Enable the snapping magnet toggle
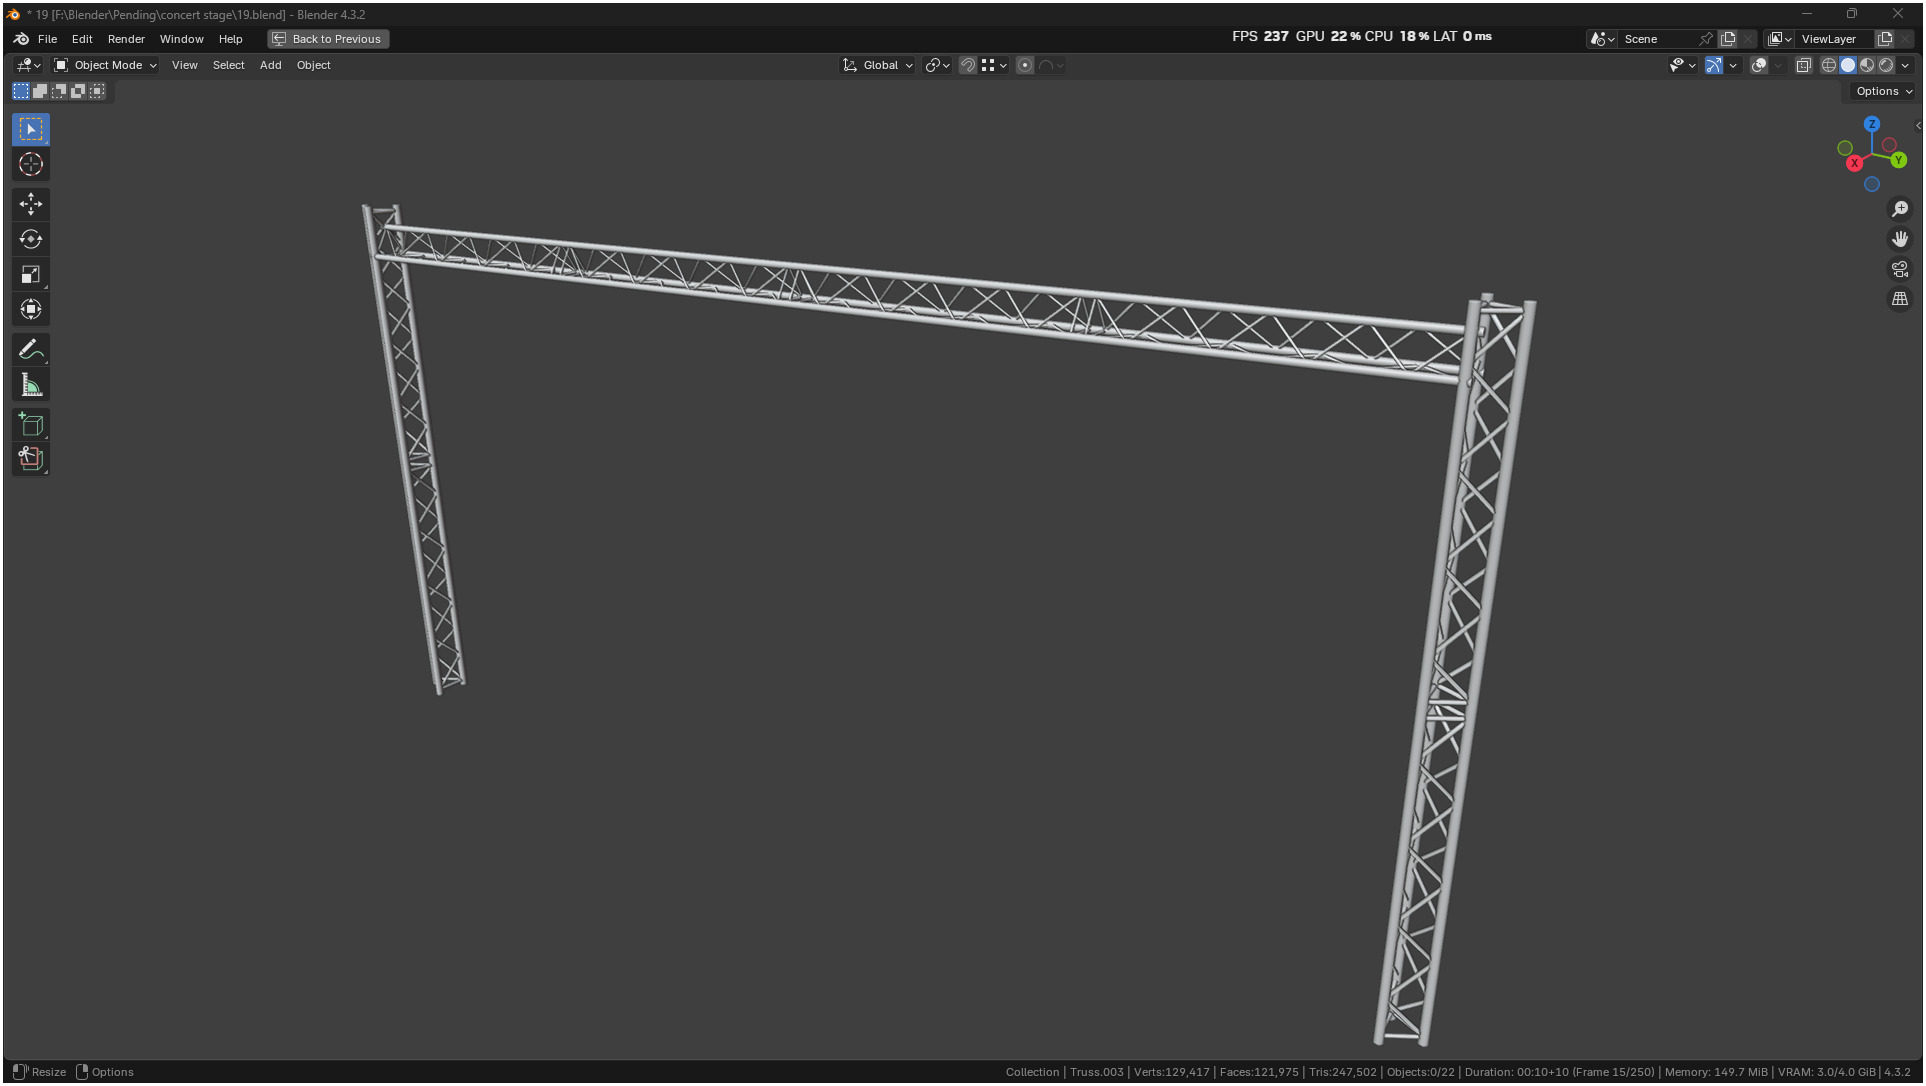Image resolution: width=1926 pixels, height=1086 pixels. [x=967, y=65]
